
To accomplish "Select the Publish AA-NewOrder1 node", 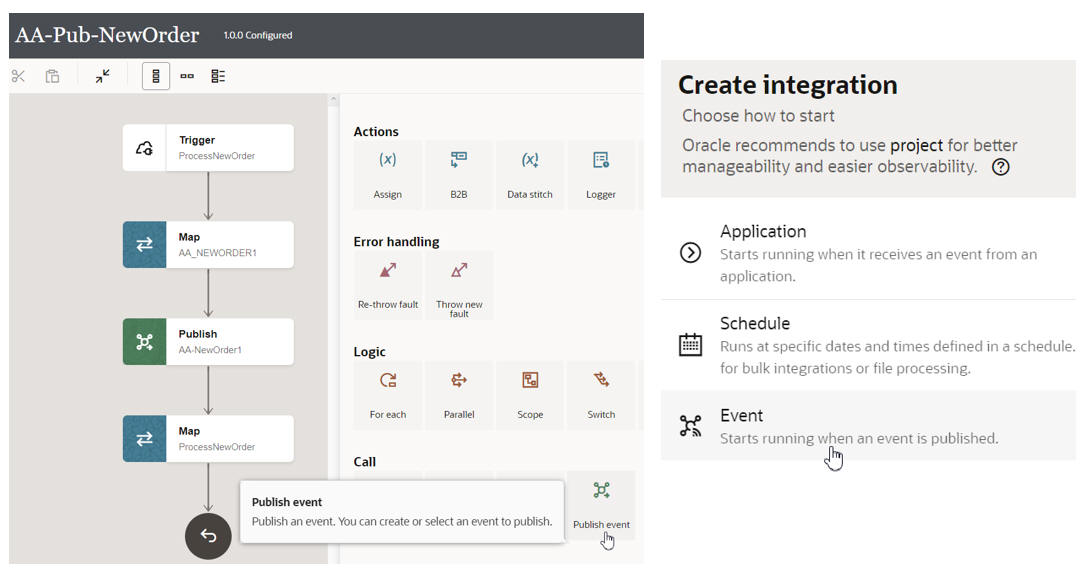I will [208, 342].
